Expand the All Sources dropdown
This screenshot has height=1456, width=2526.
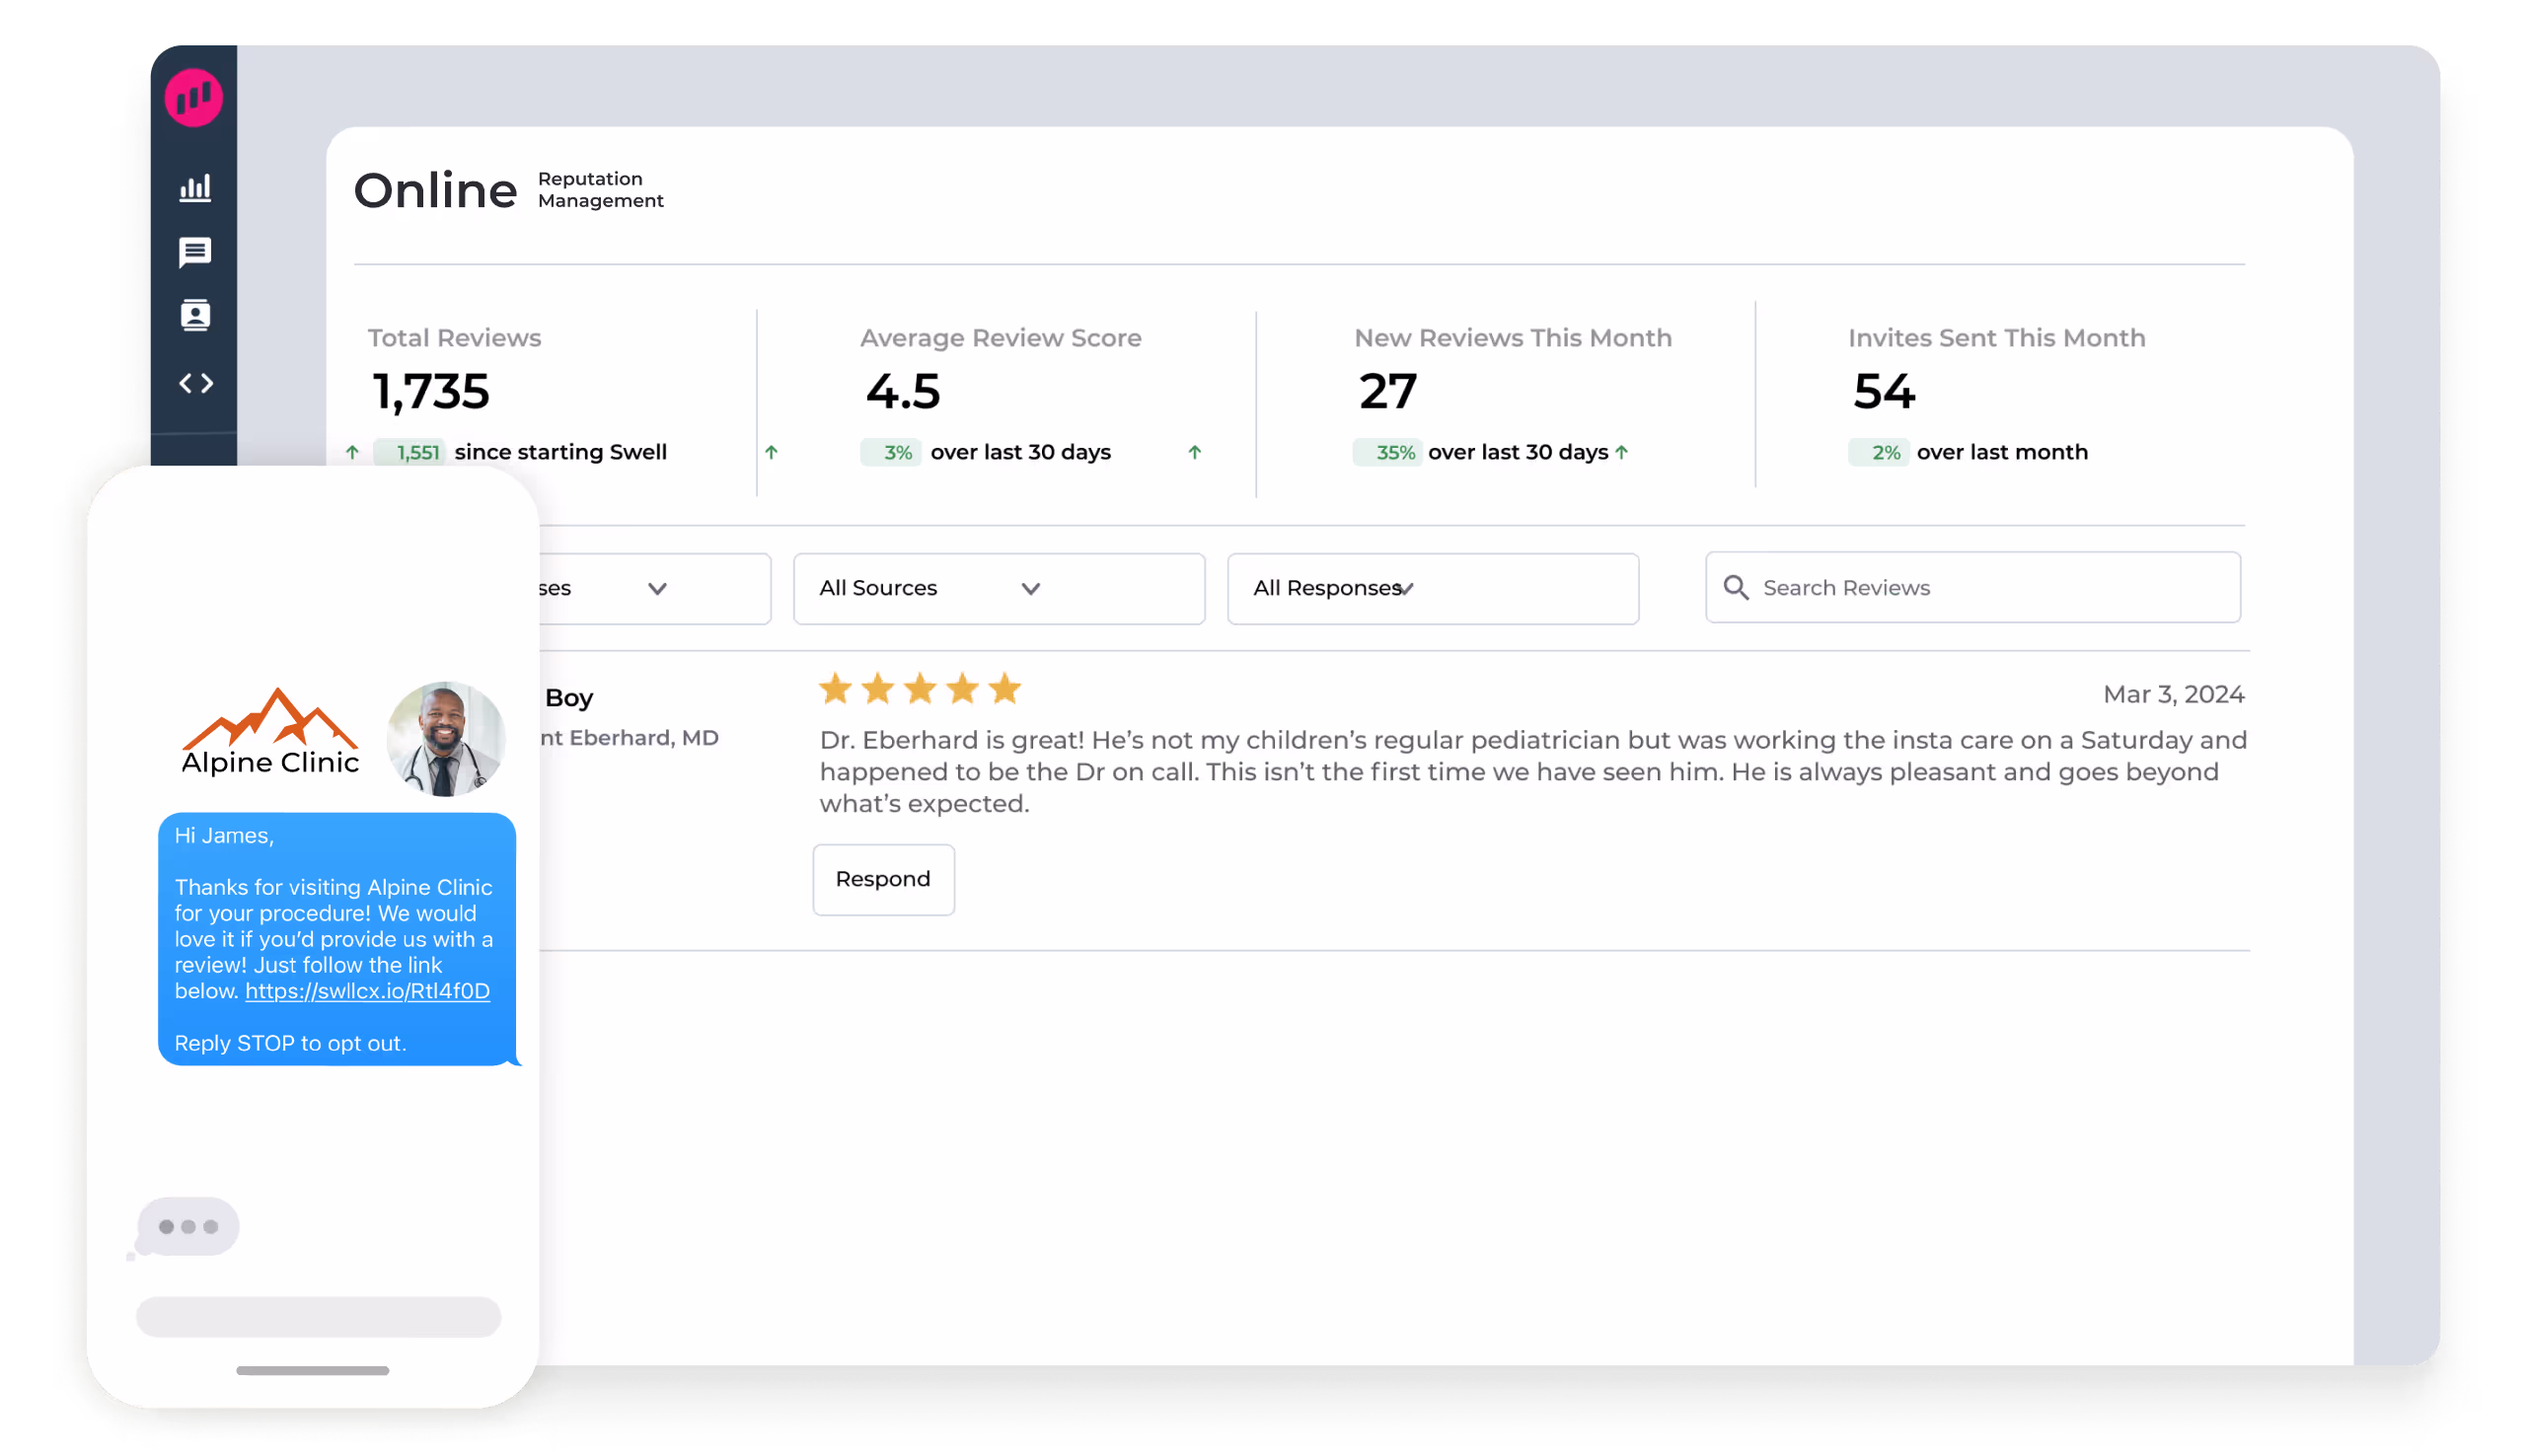click(998, 589)
